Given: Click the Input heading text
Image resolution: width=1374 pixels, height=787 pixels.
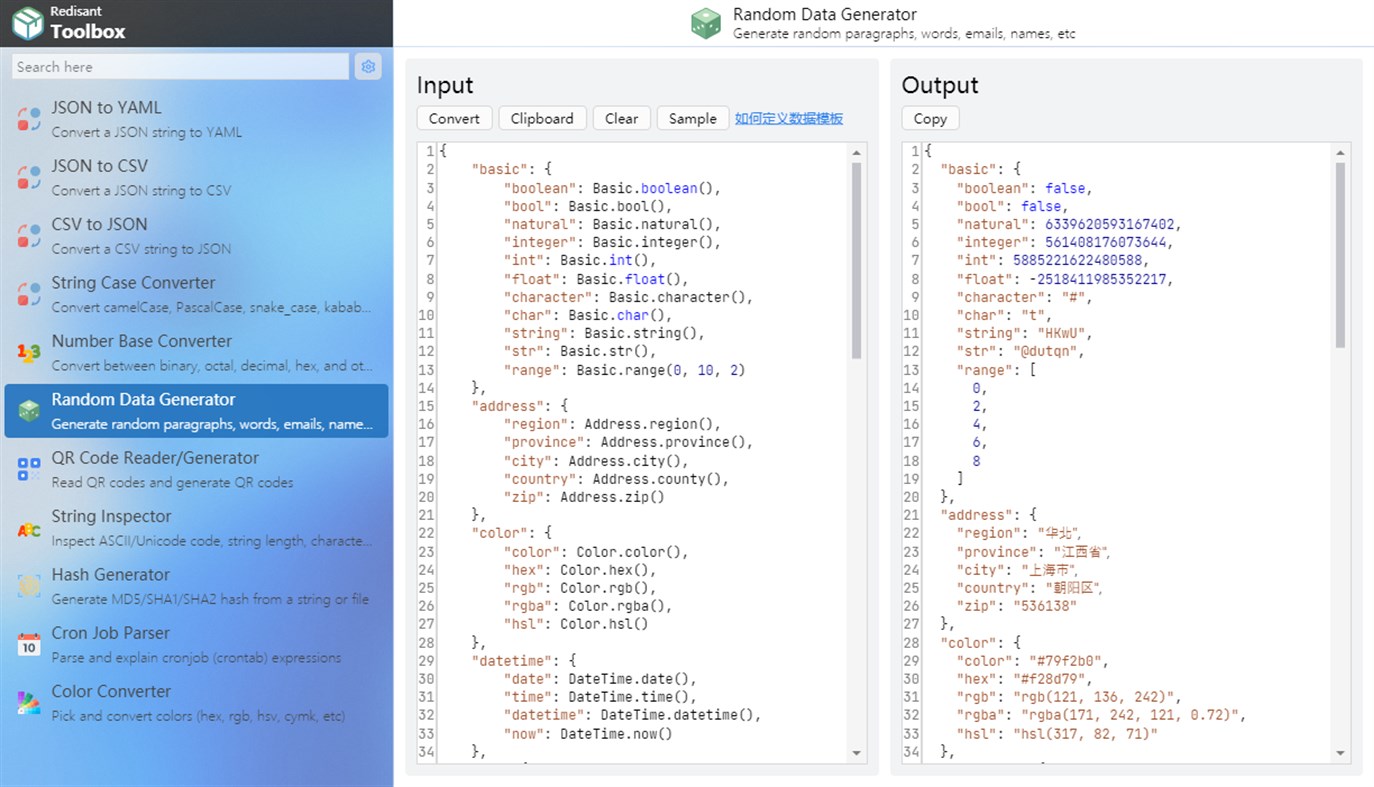Looking at the screenshot, I should point(445,85).
